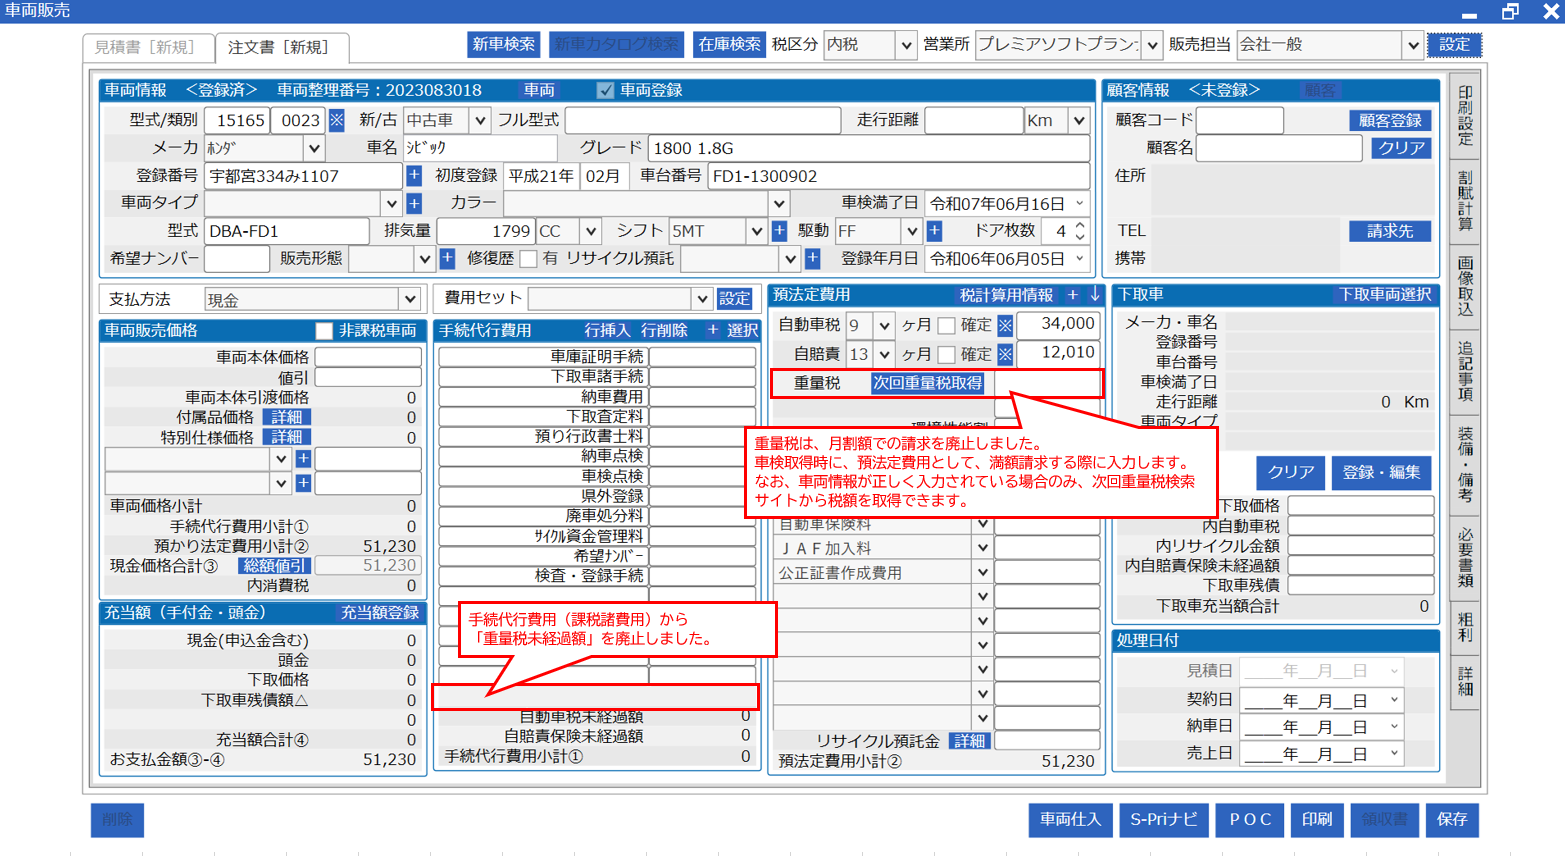Click the plus icon beside 車両タイプ dropdown
The height and width of the screenshot is (856, 1565).
pos(414,204)
